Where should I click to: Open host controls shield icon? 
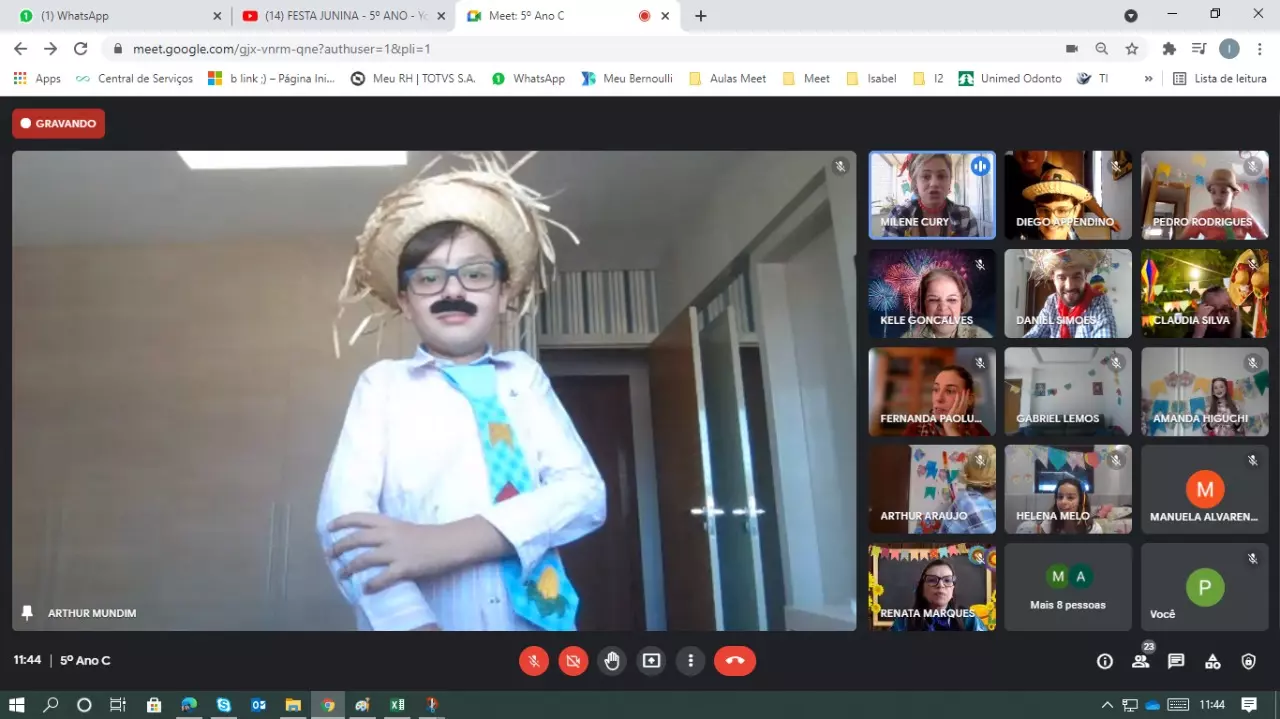[x=1248, y=661]
